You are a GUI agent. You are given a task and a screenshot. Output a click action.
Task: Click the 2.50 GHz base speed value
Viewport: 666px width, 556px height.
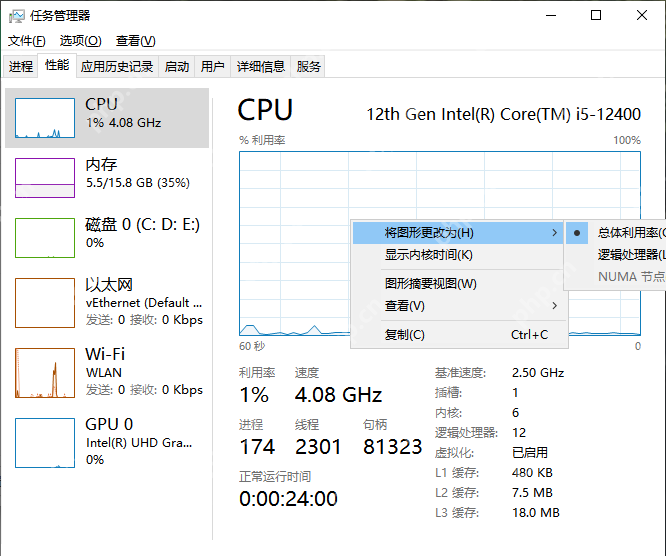(538, 373)
